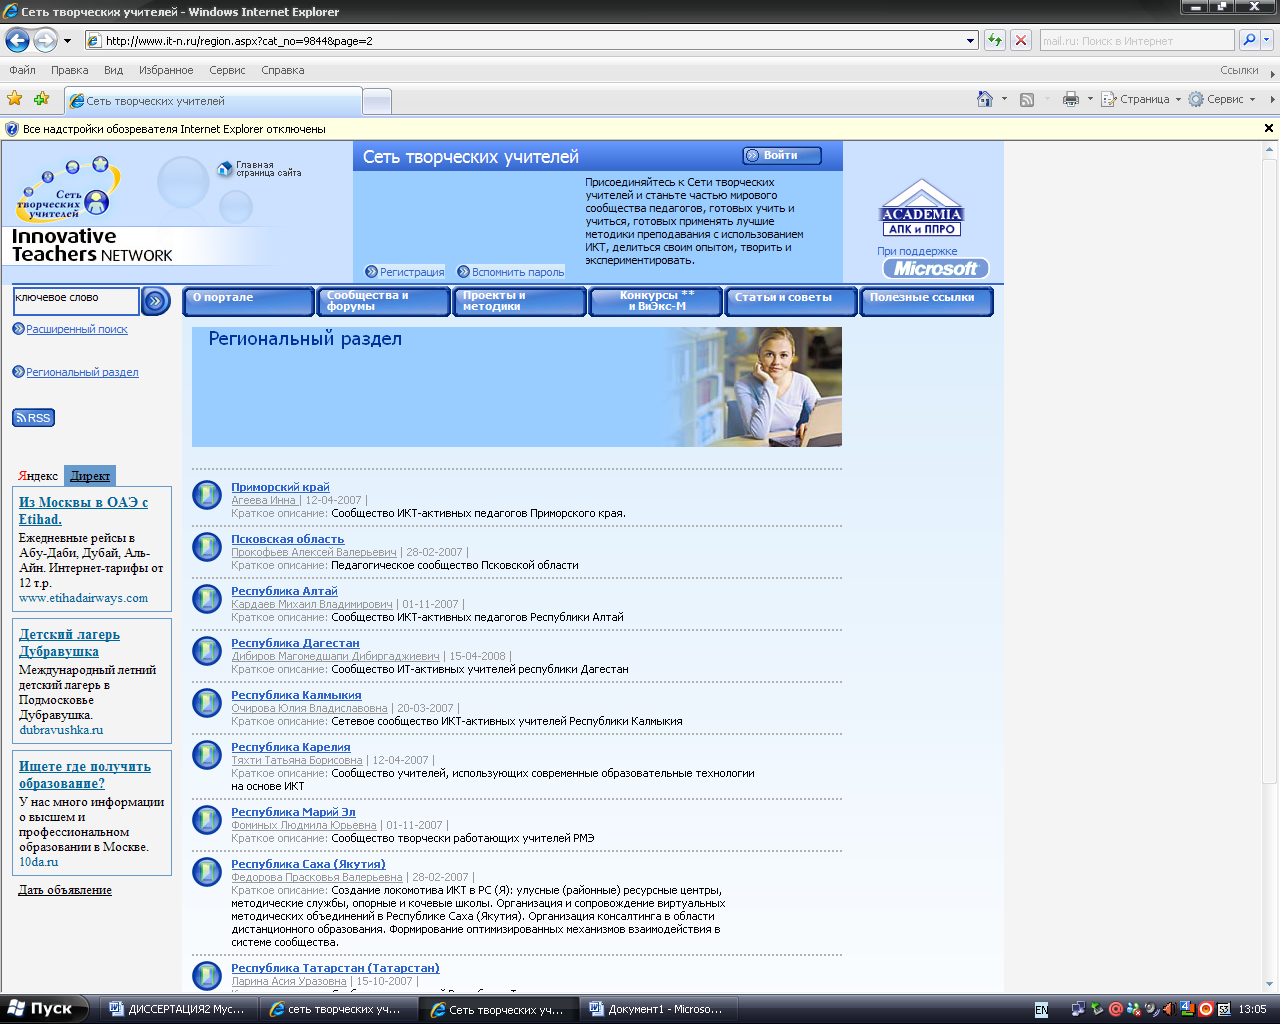The height and width of the screenshot is (1024, 1280).
Task: Click the mail.ru search box
Action: (1137, 41)
